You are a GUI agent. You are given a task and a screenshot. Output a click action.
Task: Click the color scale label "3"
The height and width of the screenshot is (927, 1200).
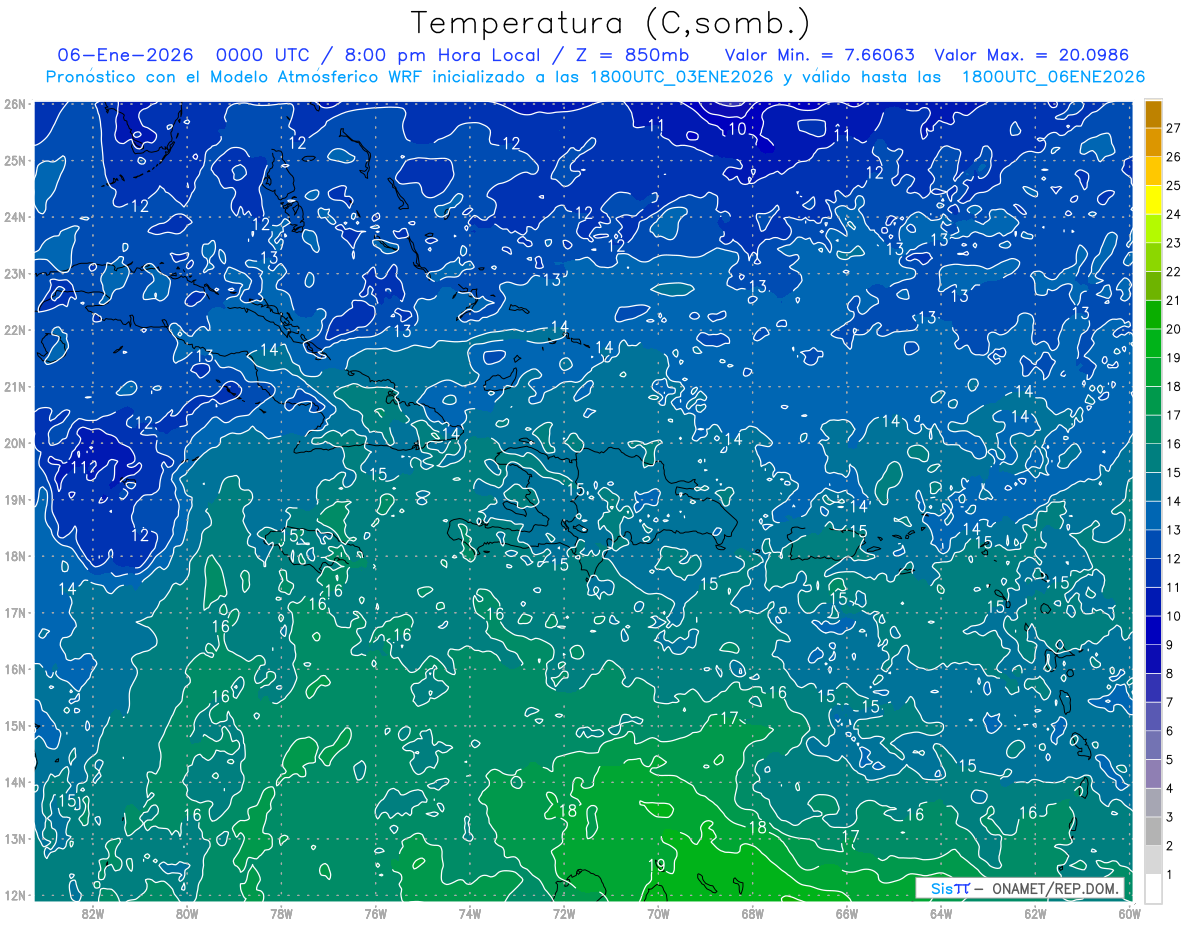click(x=1170, y=817)
